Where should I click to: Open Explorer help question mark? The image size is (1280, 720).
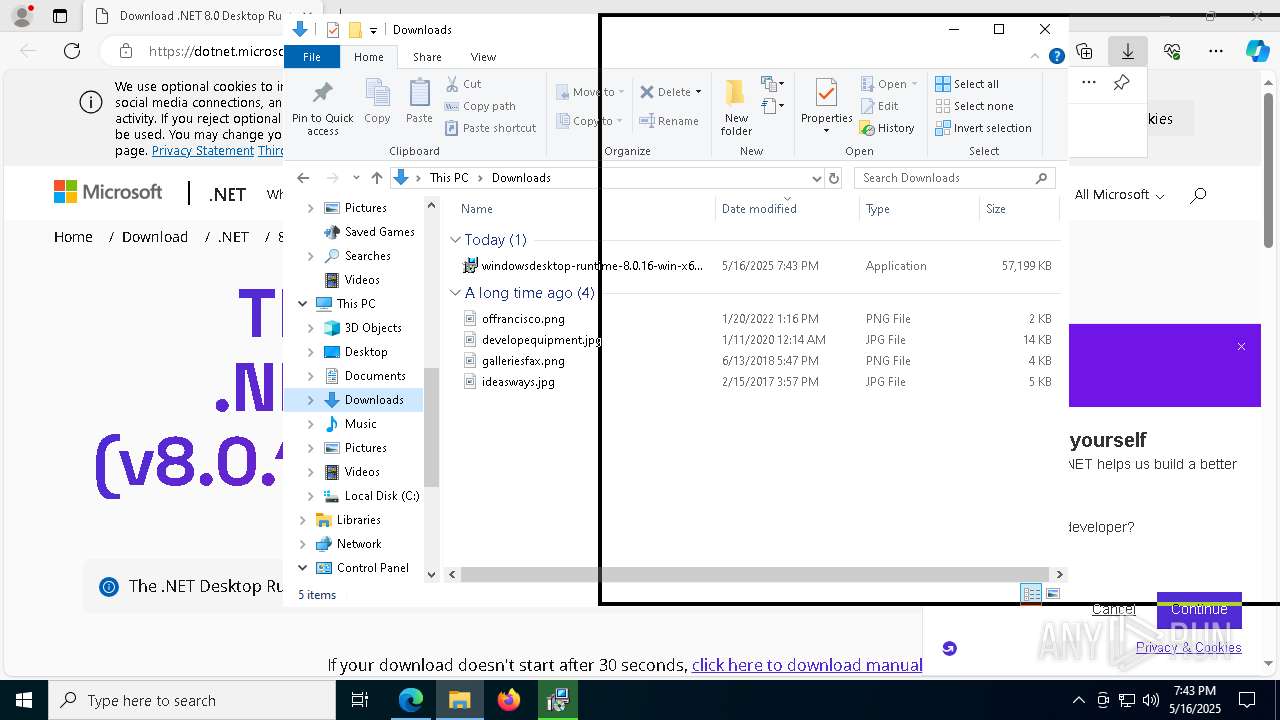coord(1056,56)
